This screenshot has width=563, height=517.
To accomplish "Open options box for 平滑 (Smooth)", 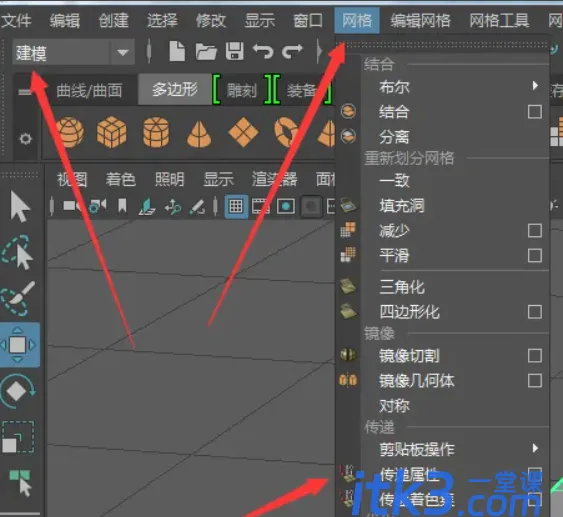I will [535, 256].
